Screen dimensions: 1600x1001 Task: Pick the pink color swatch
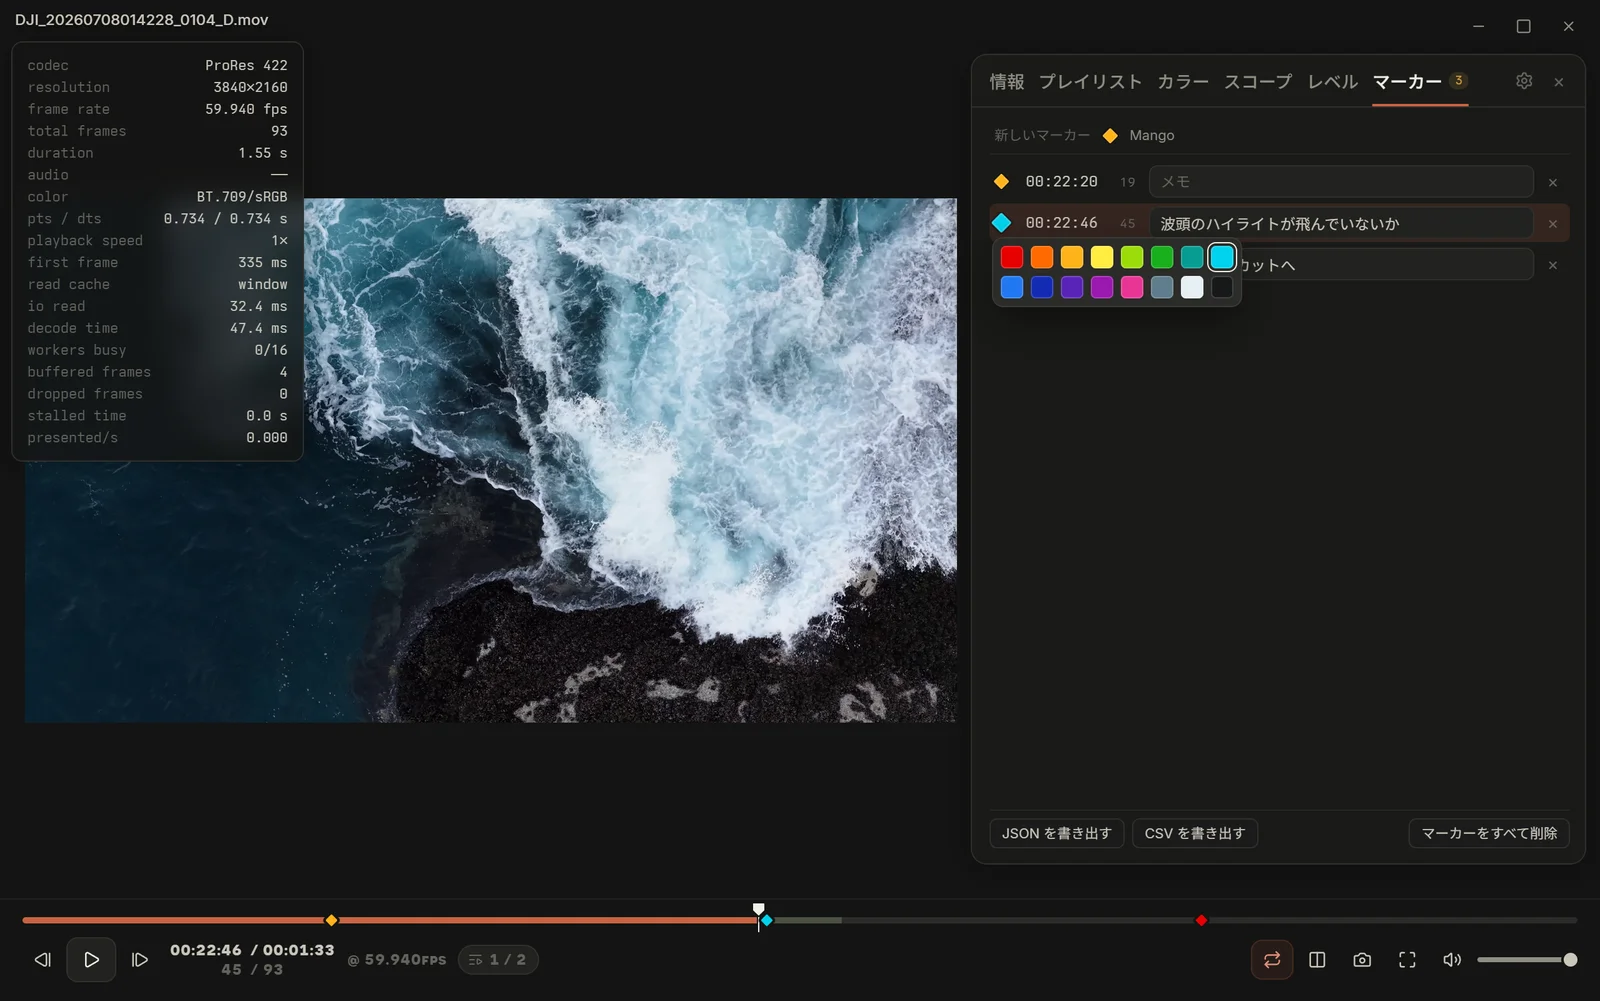click(1132, 287)
